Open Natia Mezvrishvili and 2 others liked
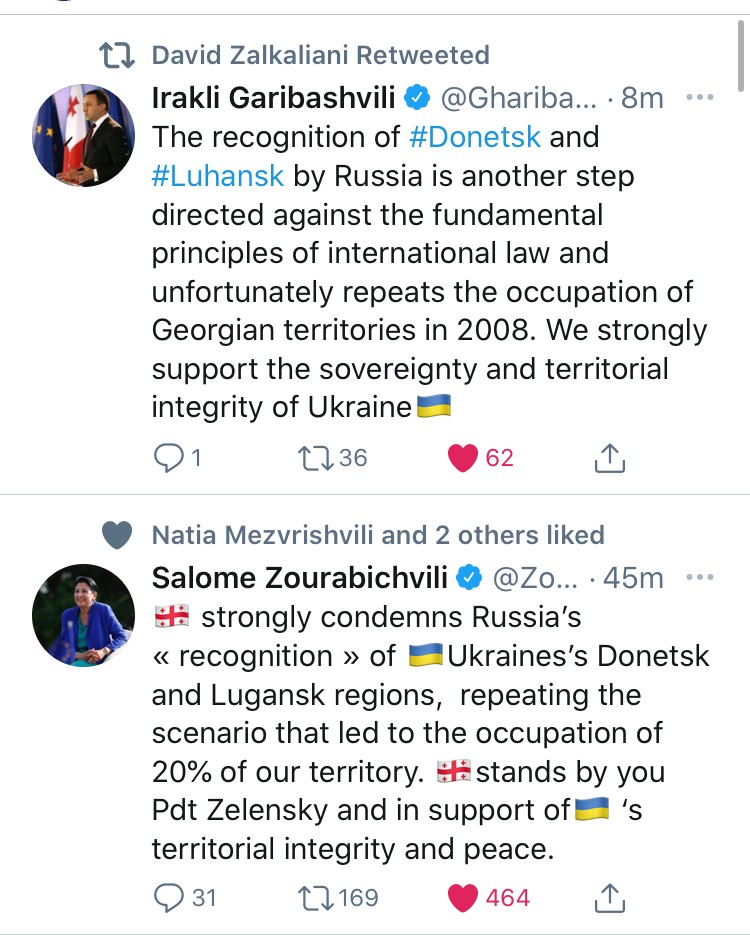750x935 pixels. click(378, 535)
